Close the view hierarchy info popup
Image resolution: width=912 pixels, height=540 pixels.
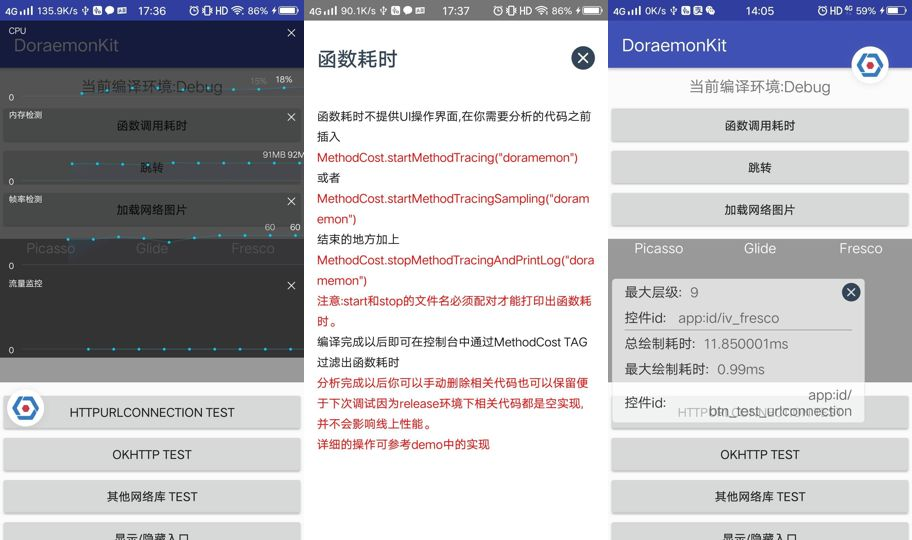[851, 292]
